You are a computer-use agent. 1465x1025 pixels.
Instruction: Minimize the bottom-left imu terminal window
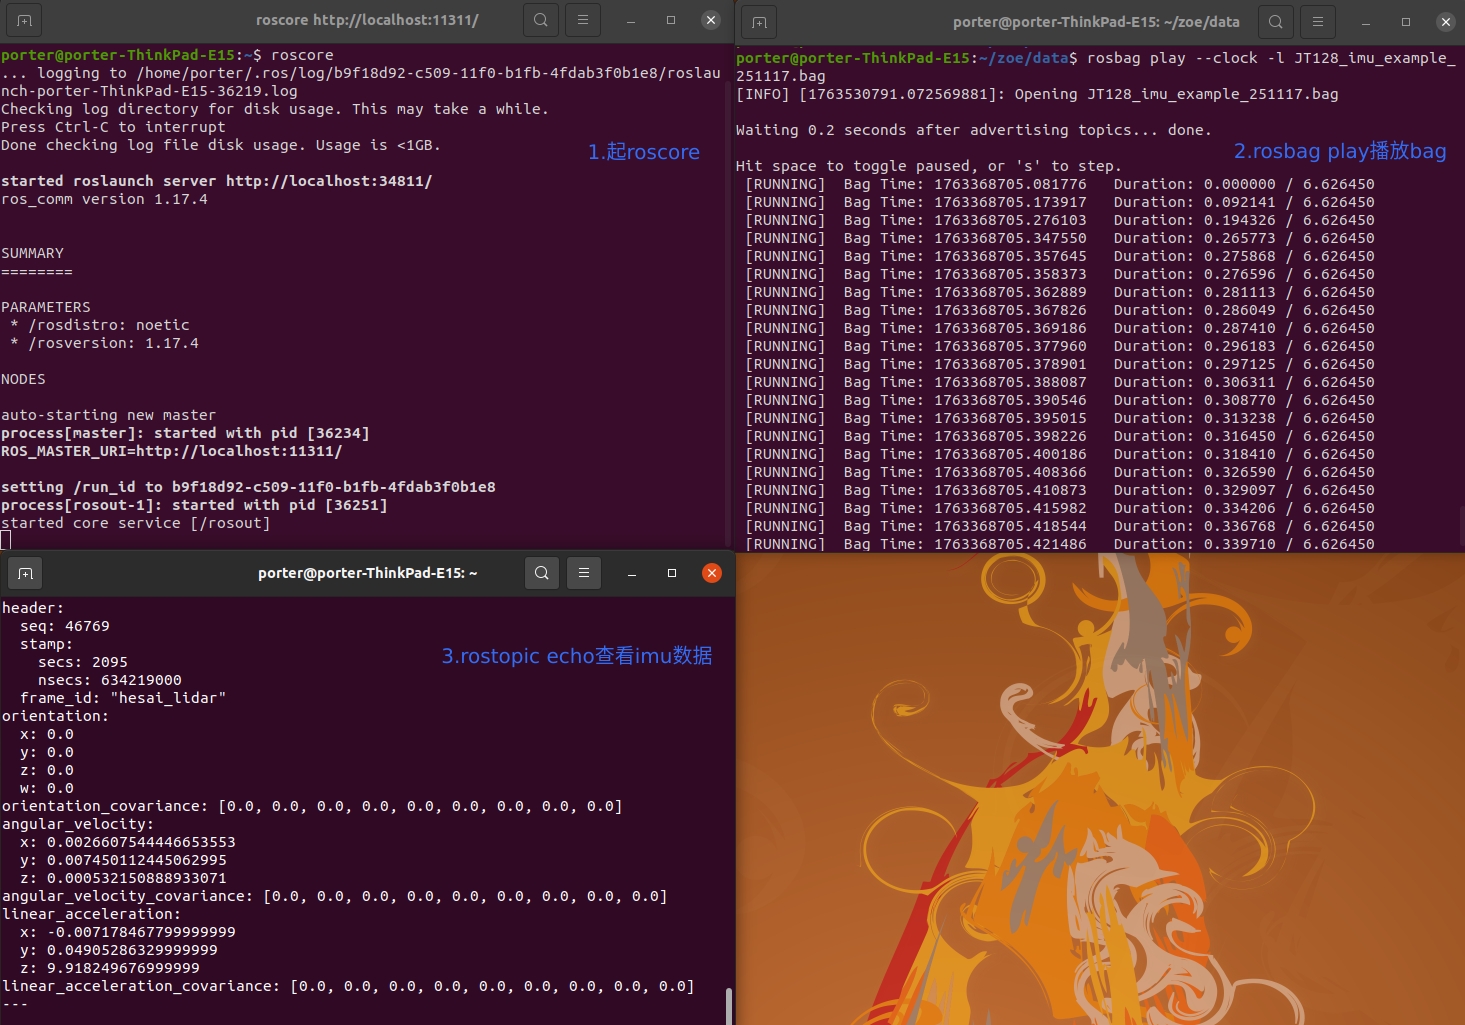(x=632, y=573)
